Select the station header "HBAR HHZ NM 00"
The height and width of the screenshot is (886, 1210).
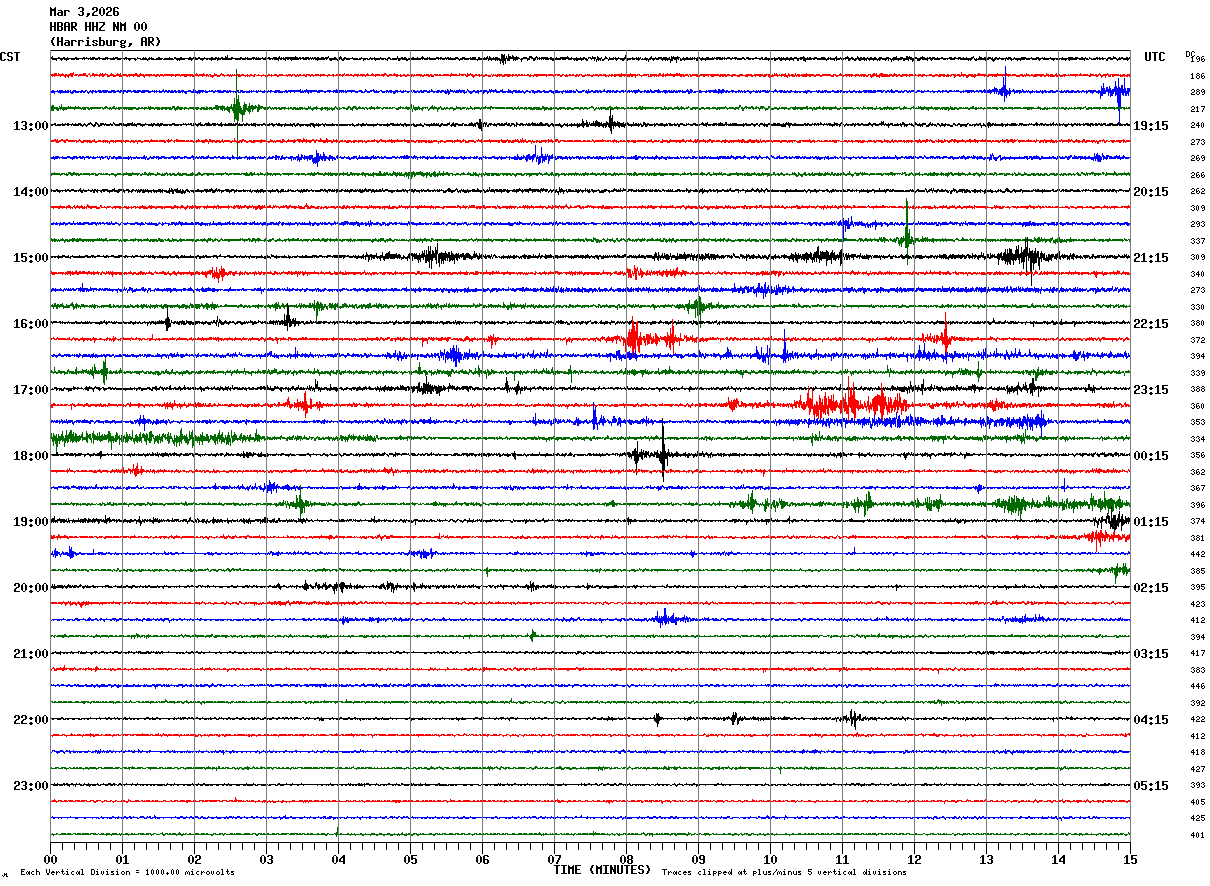98,27
